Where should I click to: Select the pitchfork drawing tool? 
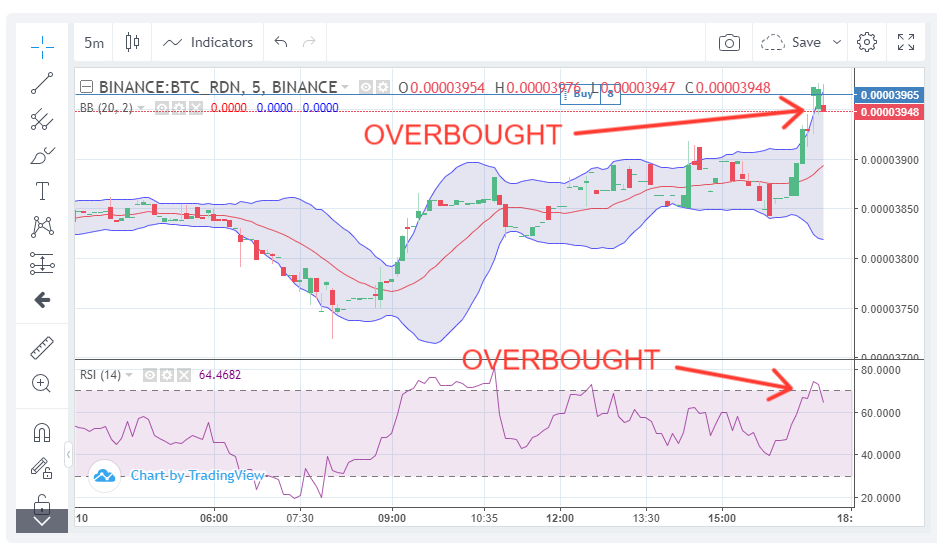point(42,119)
